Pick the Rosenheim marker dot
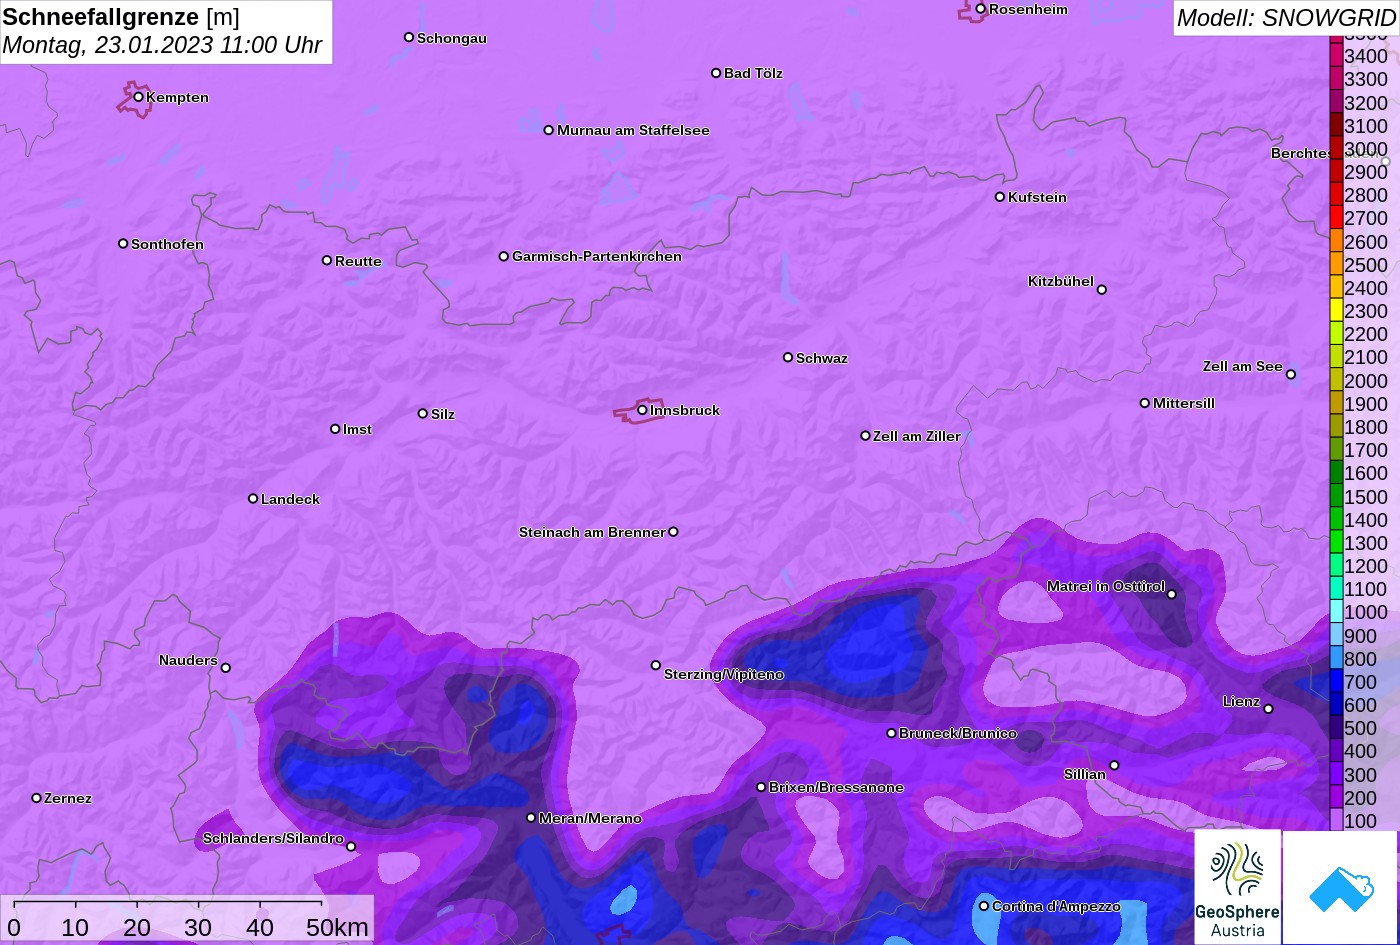 pyautogui.click(x=981, y=9)
